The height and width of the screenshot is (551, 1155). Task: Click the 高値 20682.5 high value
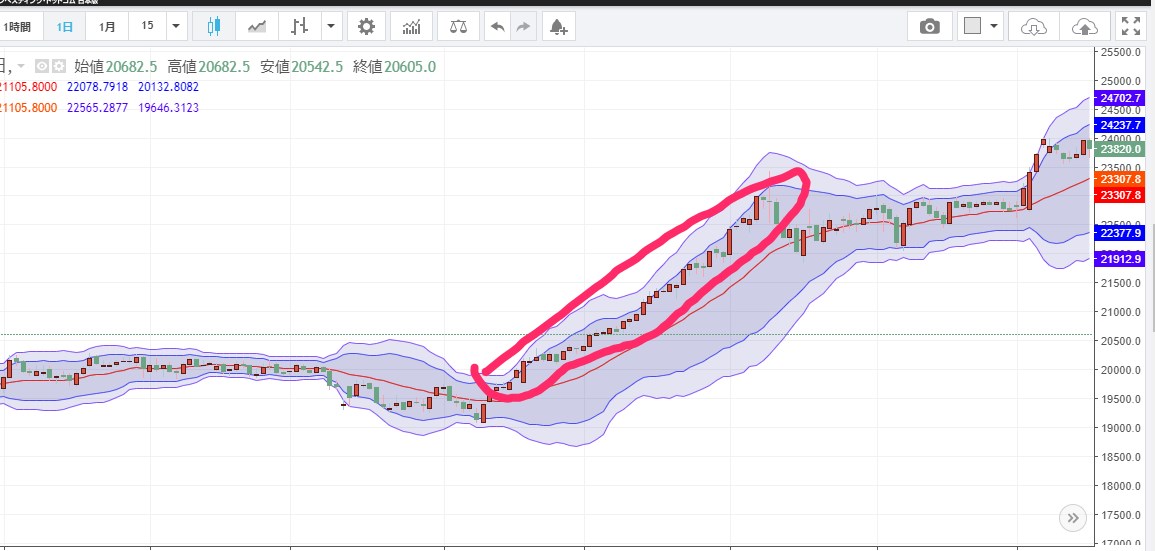point(208,67)
